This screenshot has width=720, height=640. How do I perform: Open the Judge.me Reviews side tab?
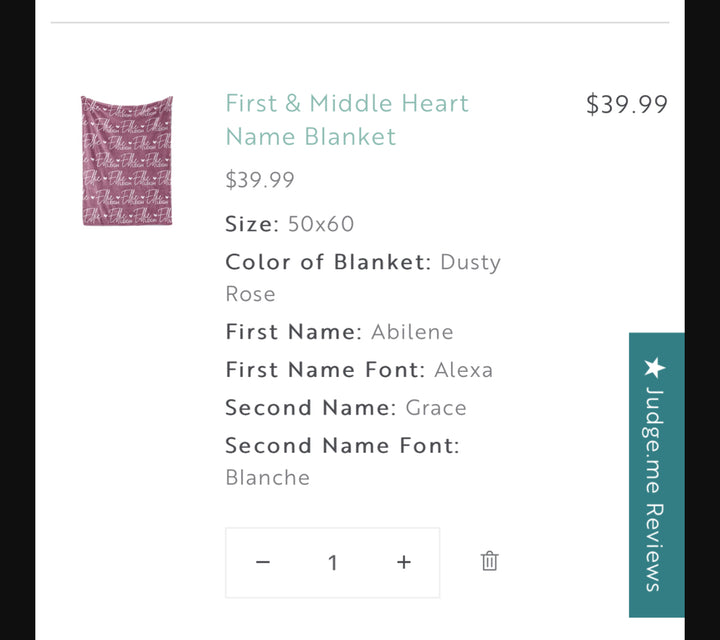coord(656,475)
